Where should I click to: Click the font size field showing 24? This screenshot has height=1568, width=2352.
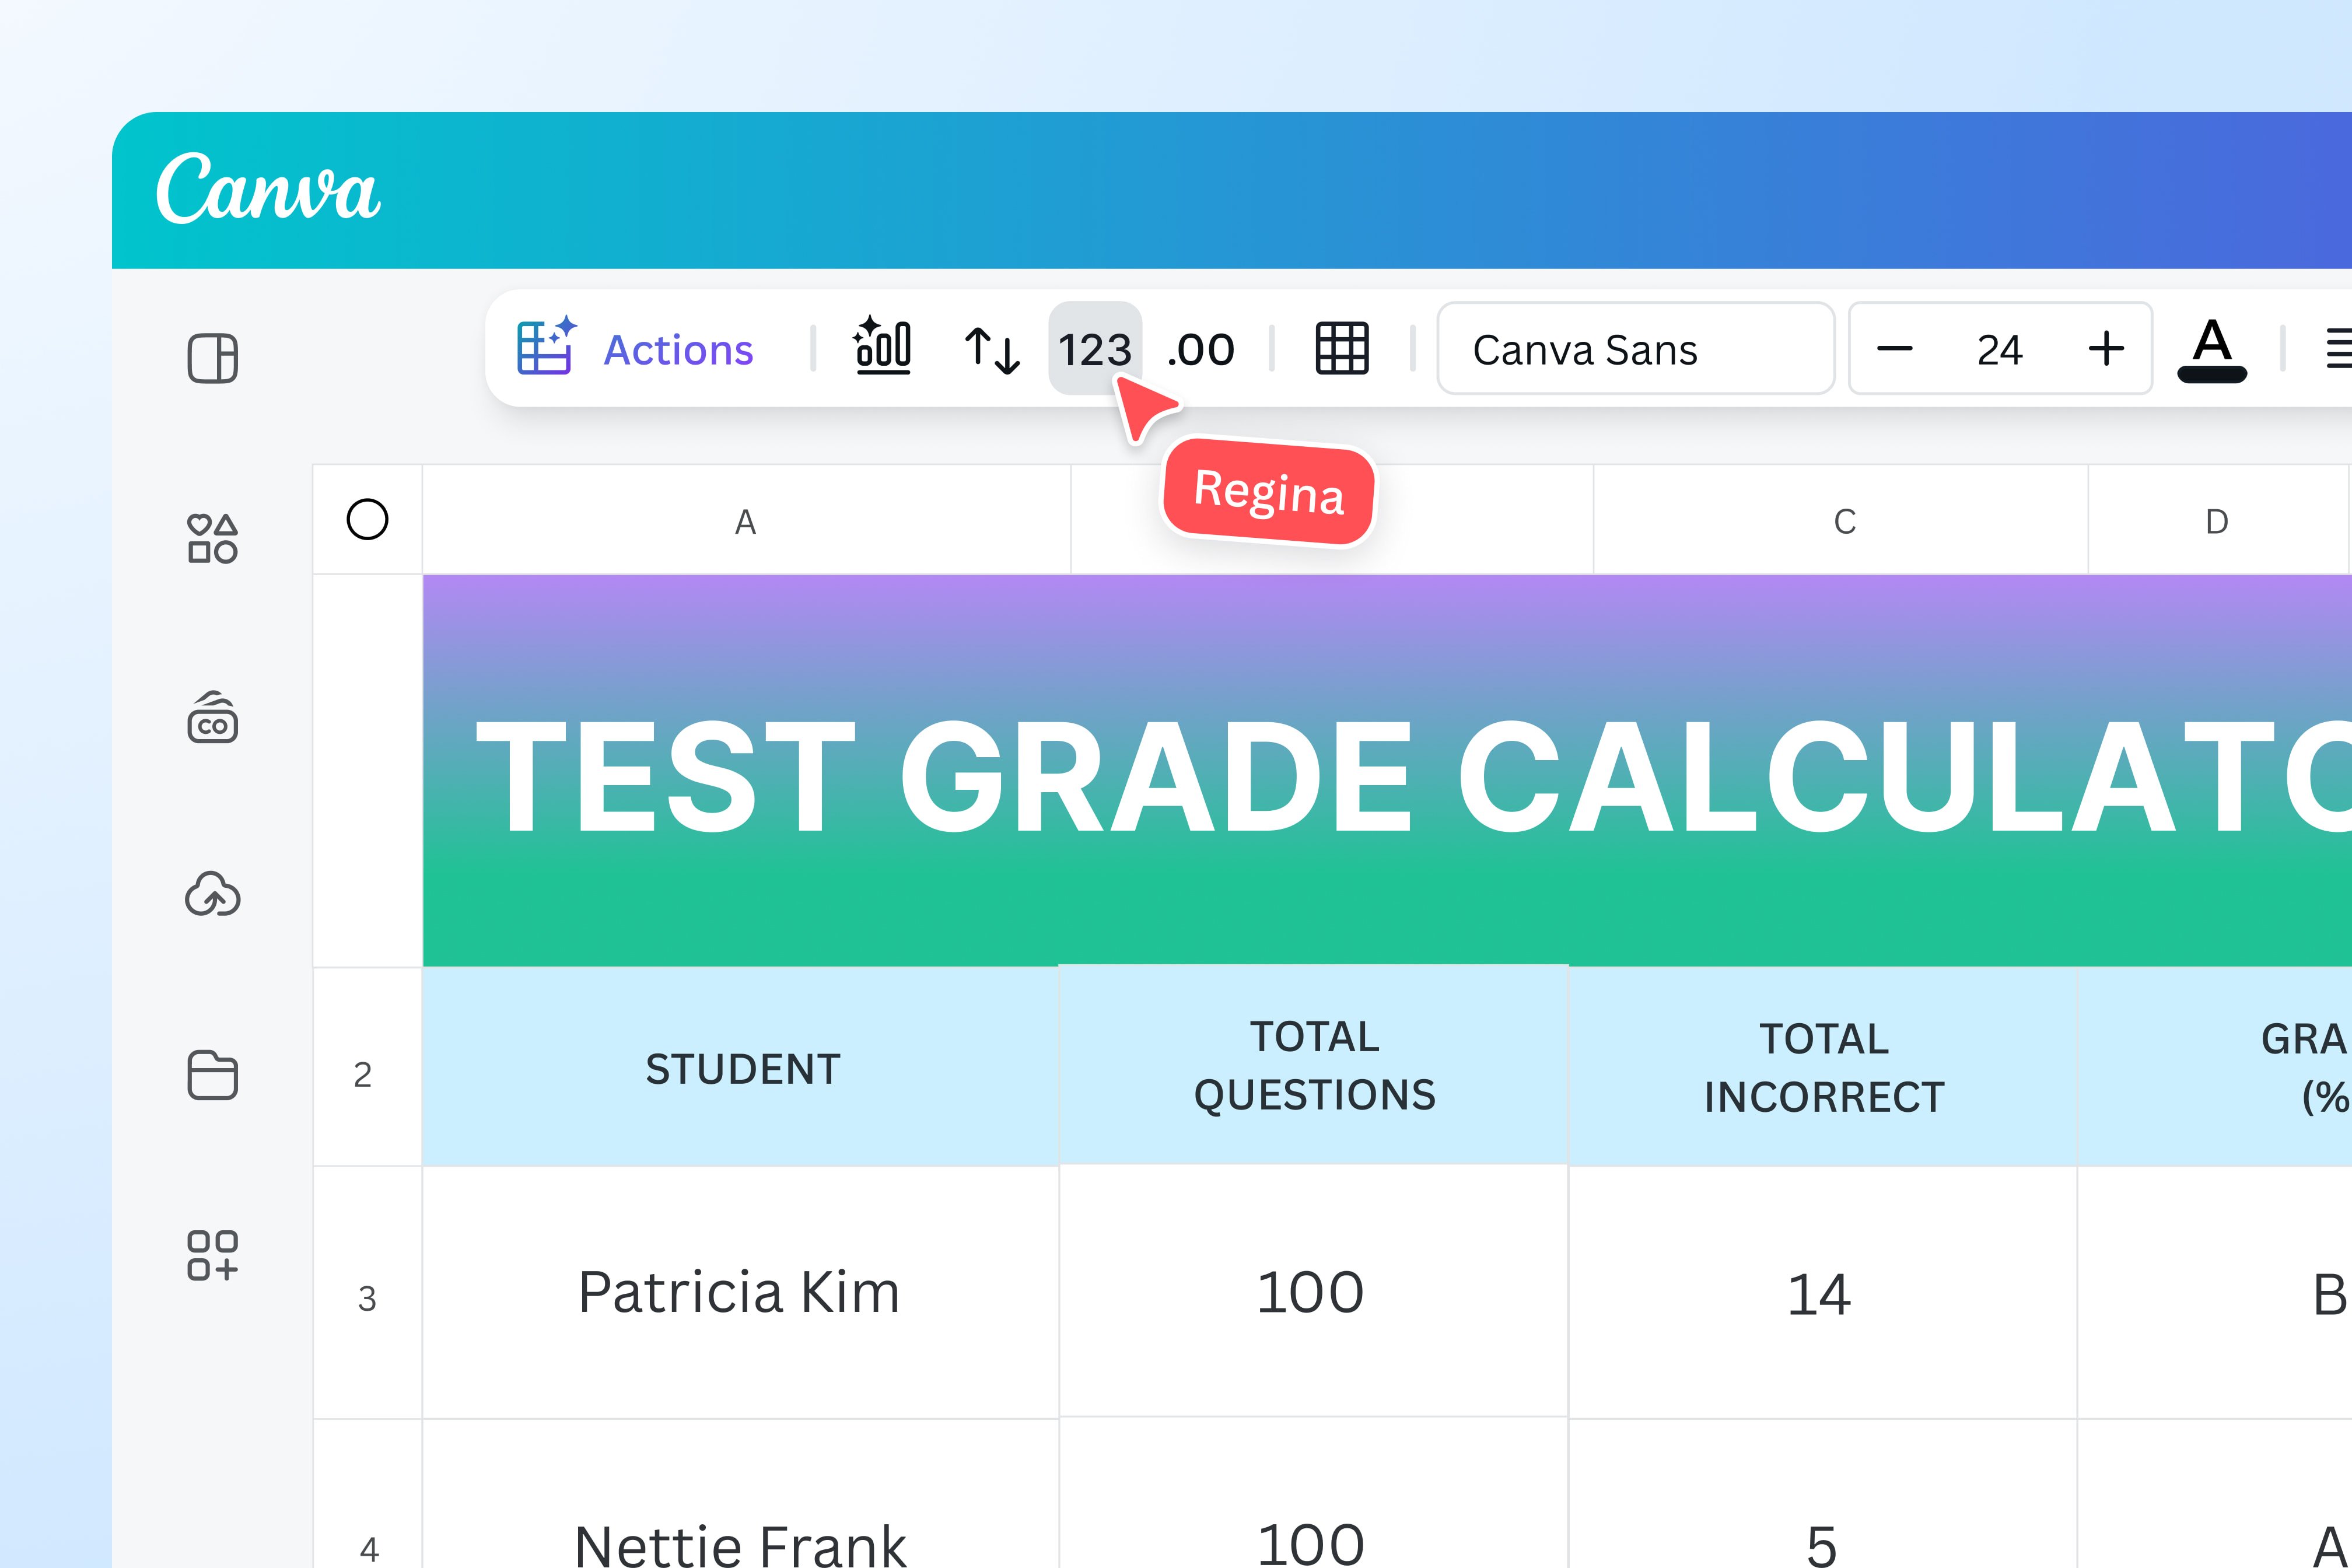pyautogui.click(x=1999, y=349)
